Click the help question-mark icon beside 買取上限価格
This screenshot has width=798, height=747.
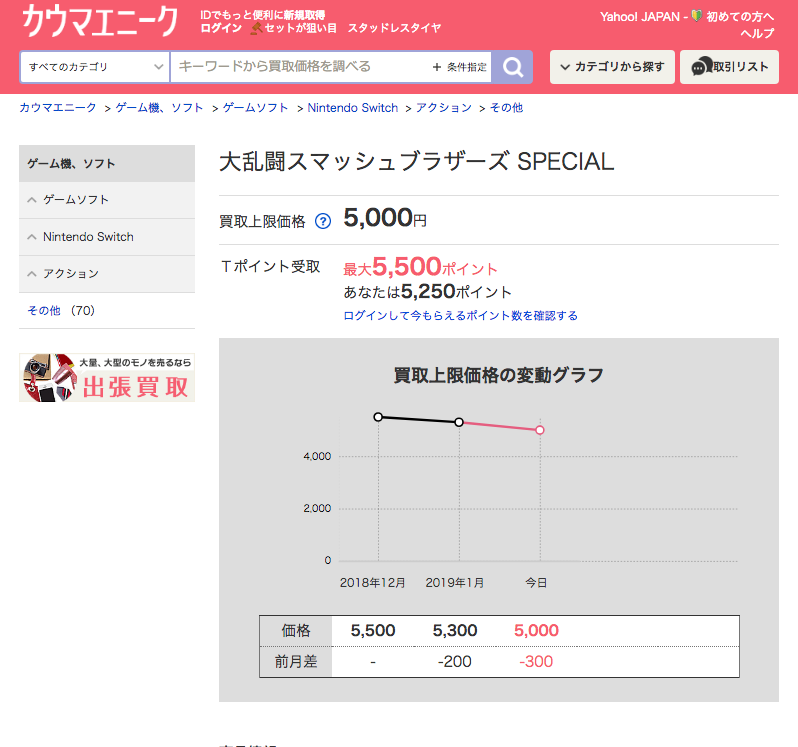pyautogui.click(x=323, y=221)
